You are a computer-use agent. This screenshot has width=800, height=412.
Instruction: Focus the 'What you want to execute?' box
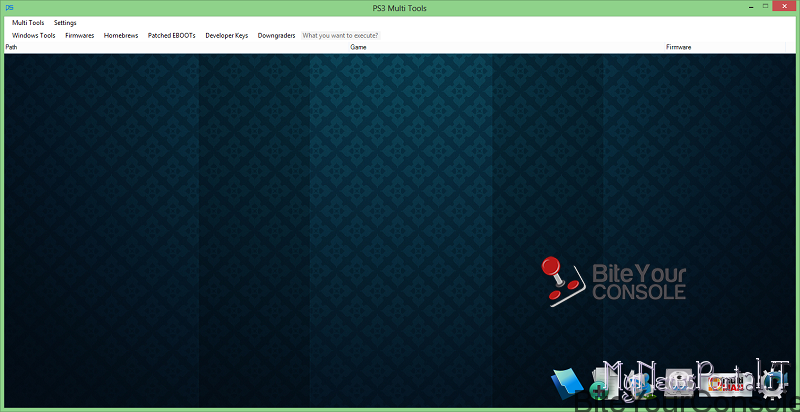point(341,36)
